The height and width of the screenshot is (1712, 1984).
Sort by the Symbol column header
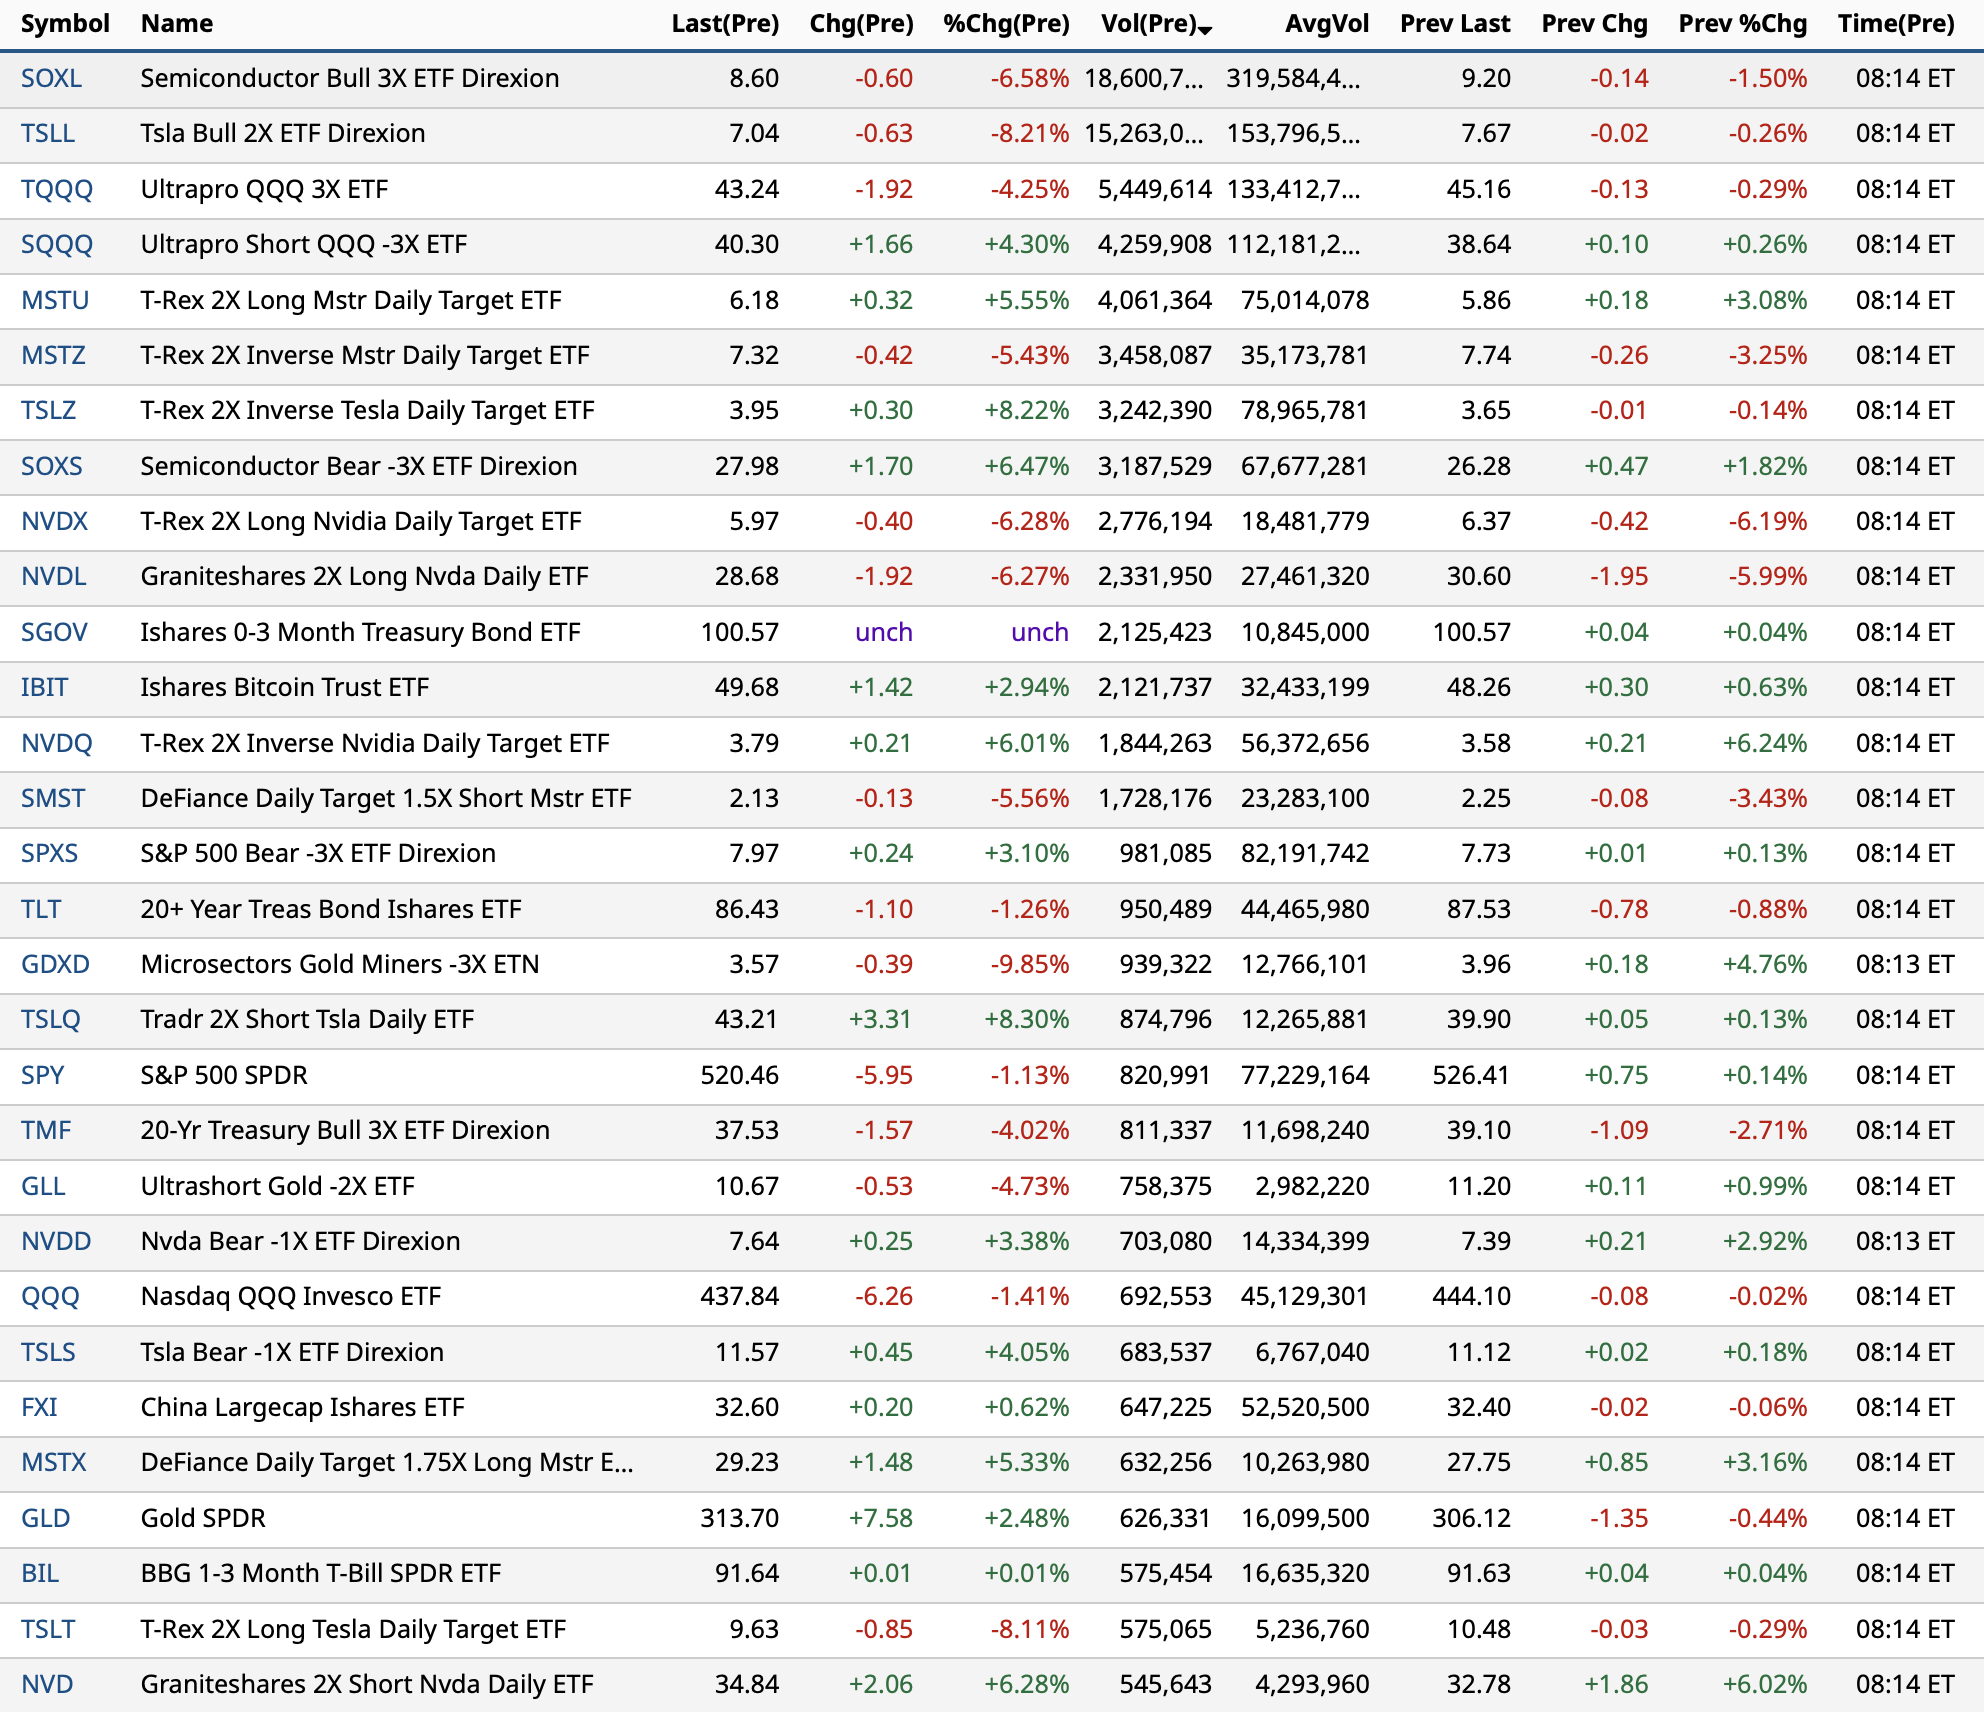click(65, 23)
